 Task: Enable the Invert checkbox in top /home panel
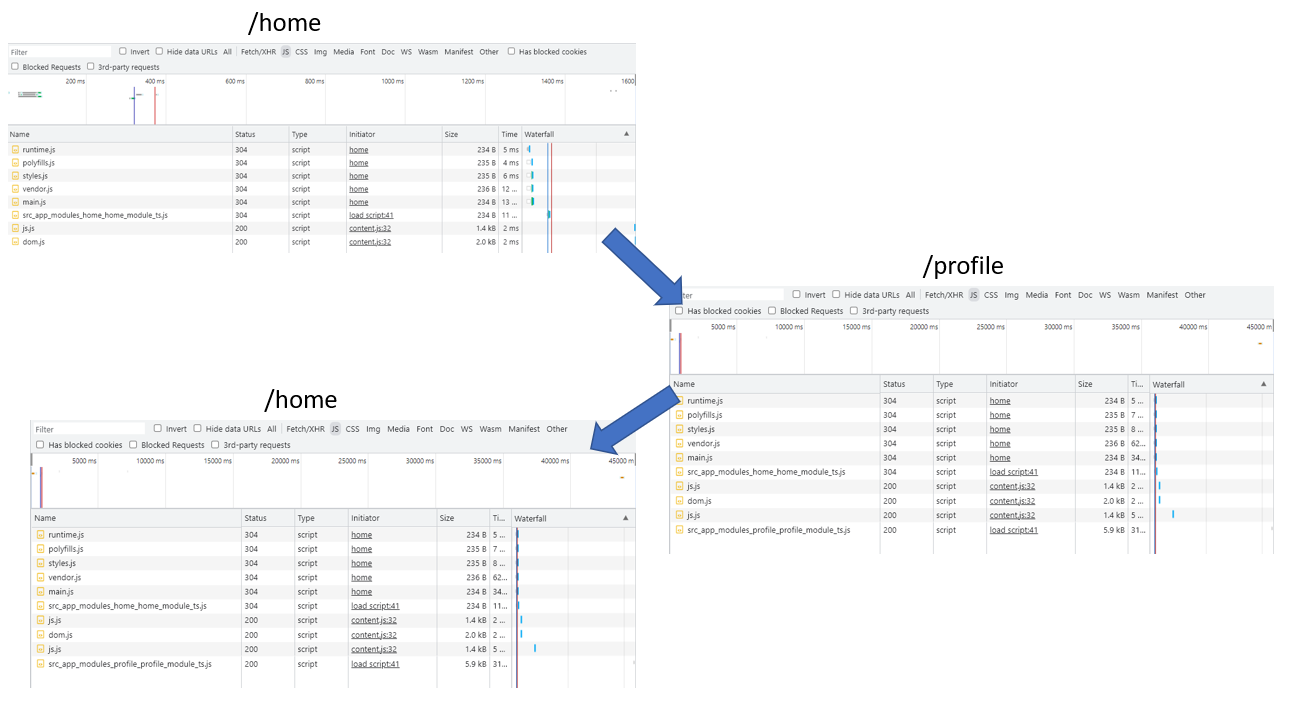click(x=123, y=52)
